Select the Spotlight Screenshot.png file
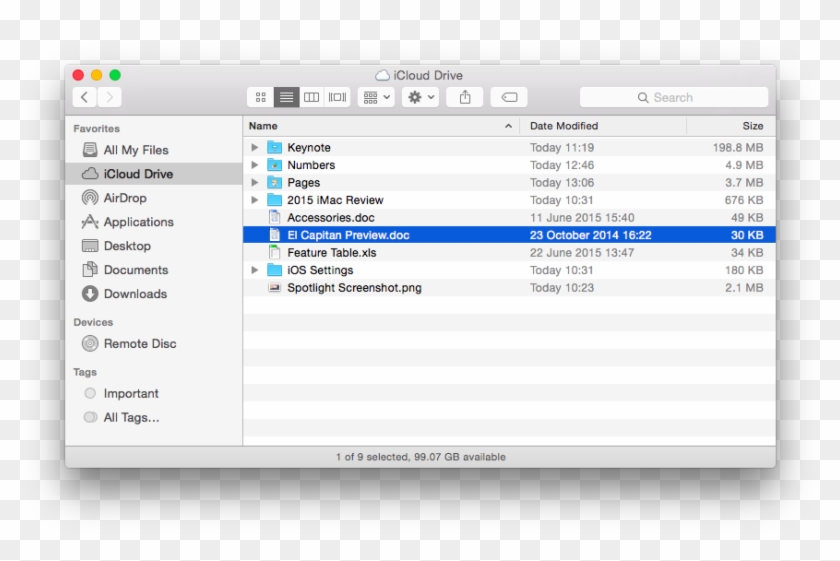The width and height of the screenshot is (840, 561). click(354, 288)
